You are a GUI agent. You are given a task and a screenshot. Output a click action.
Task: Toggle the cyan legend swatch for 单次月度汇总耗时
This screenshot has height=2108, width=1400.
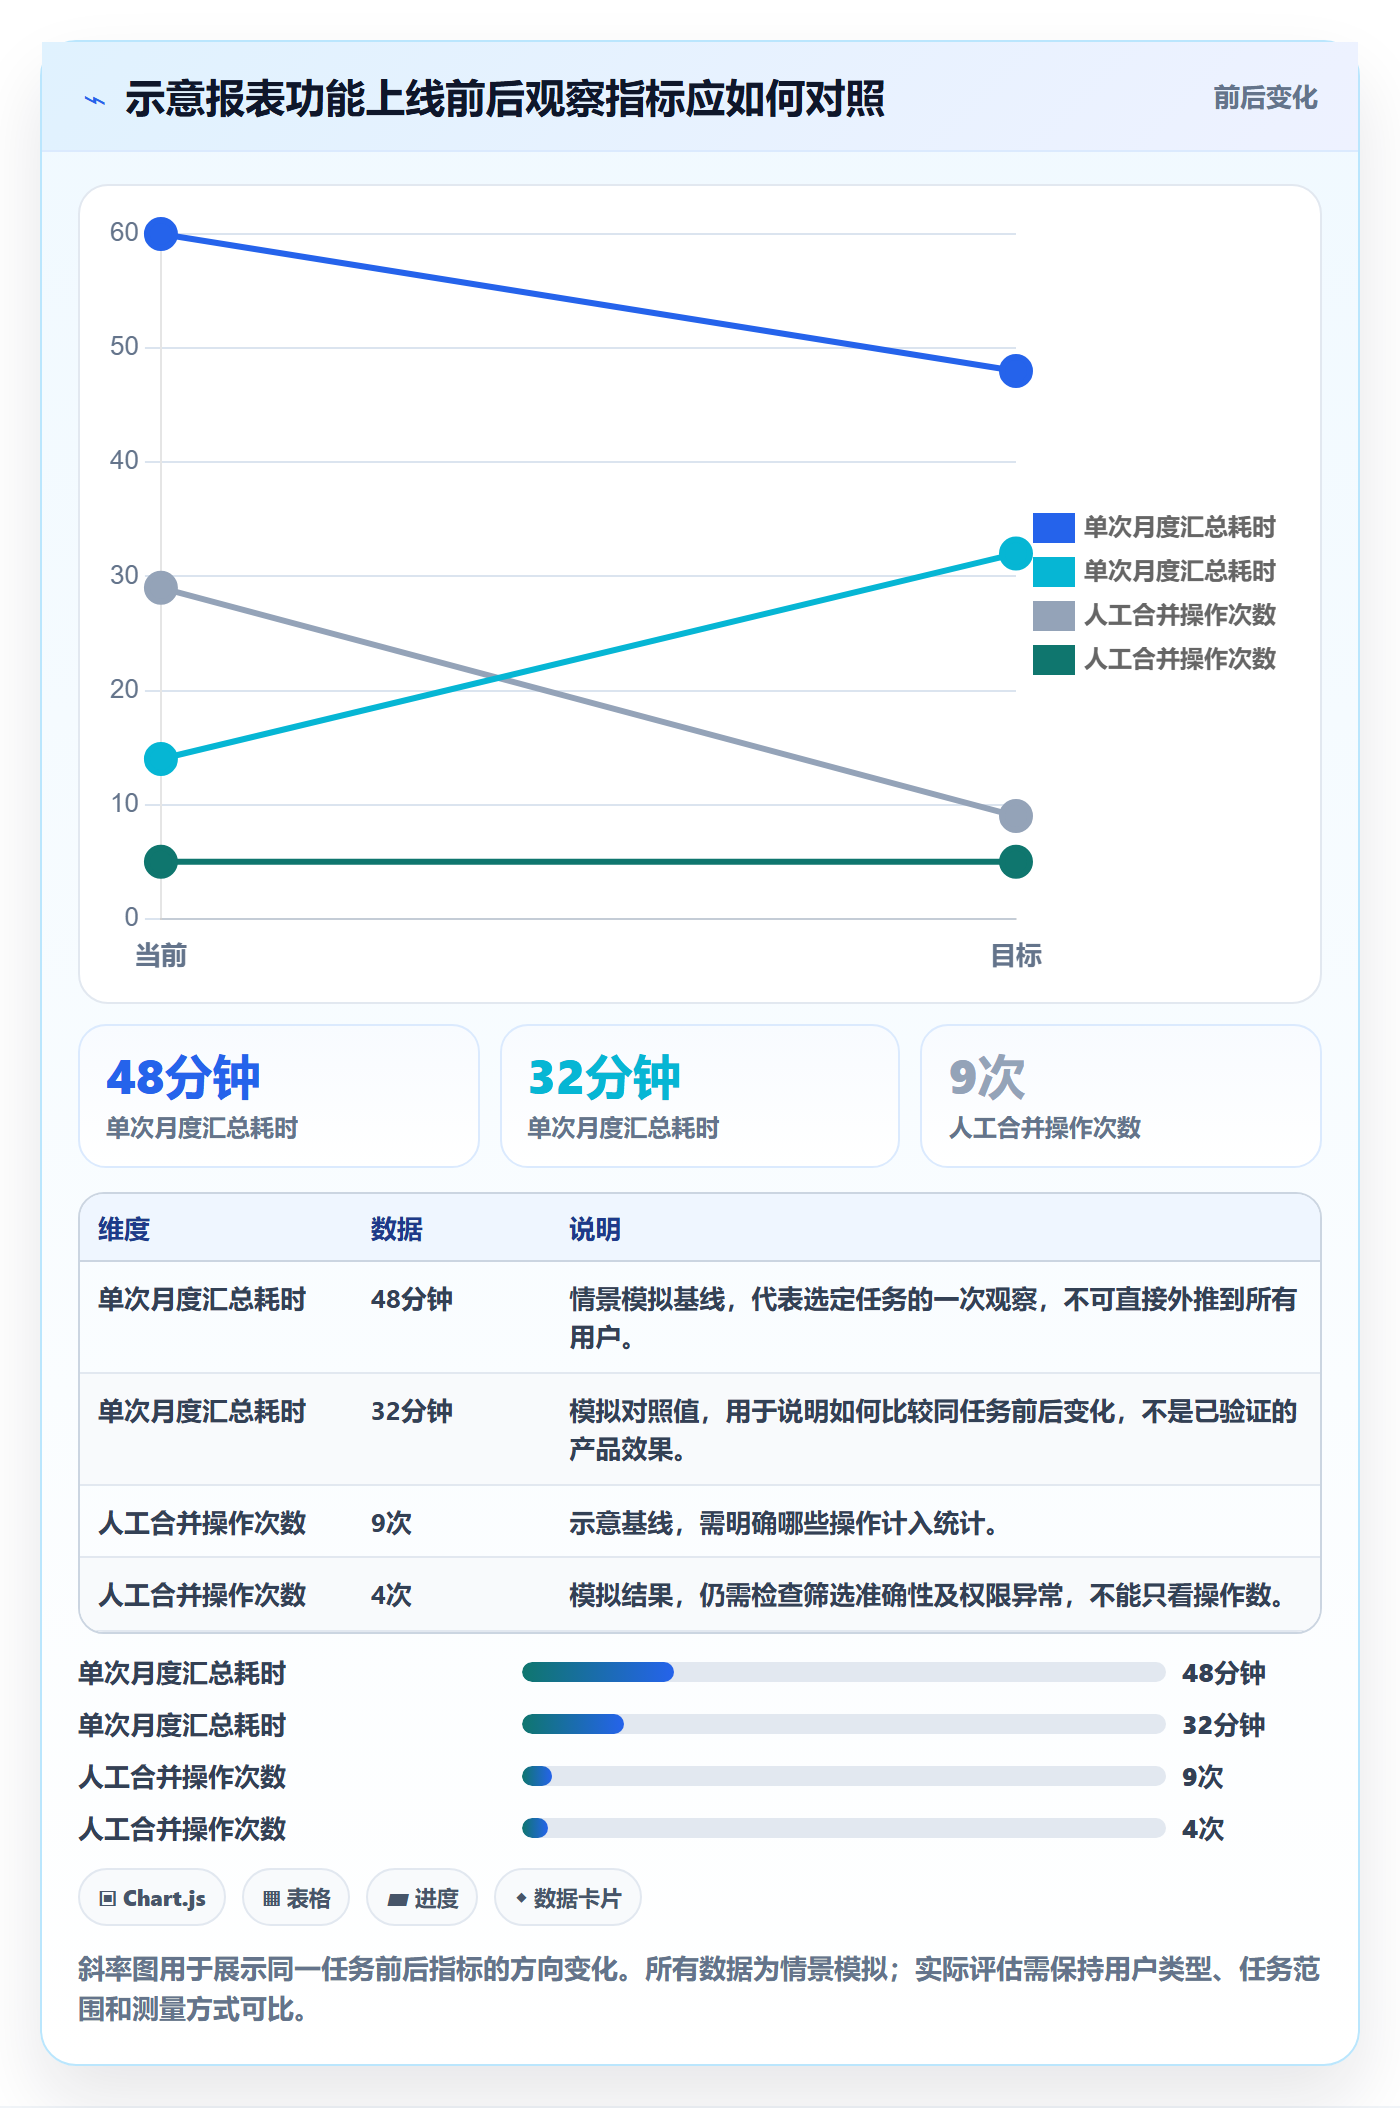[x=1054, y=571]
